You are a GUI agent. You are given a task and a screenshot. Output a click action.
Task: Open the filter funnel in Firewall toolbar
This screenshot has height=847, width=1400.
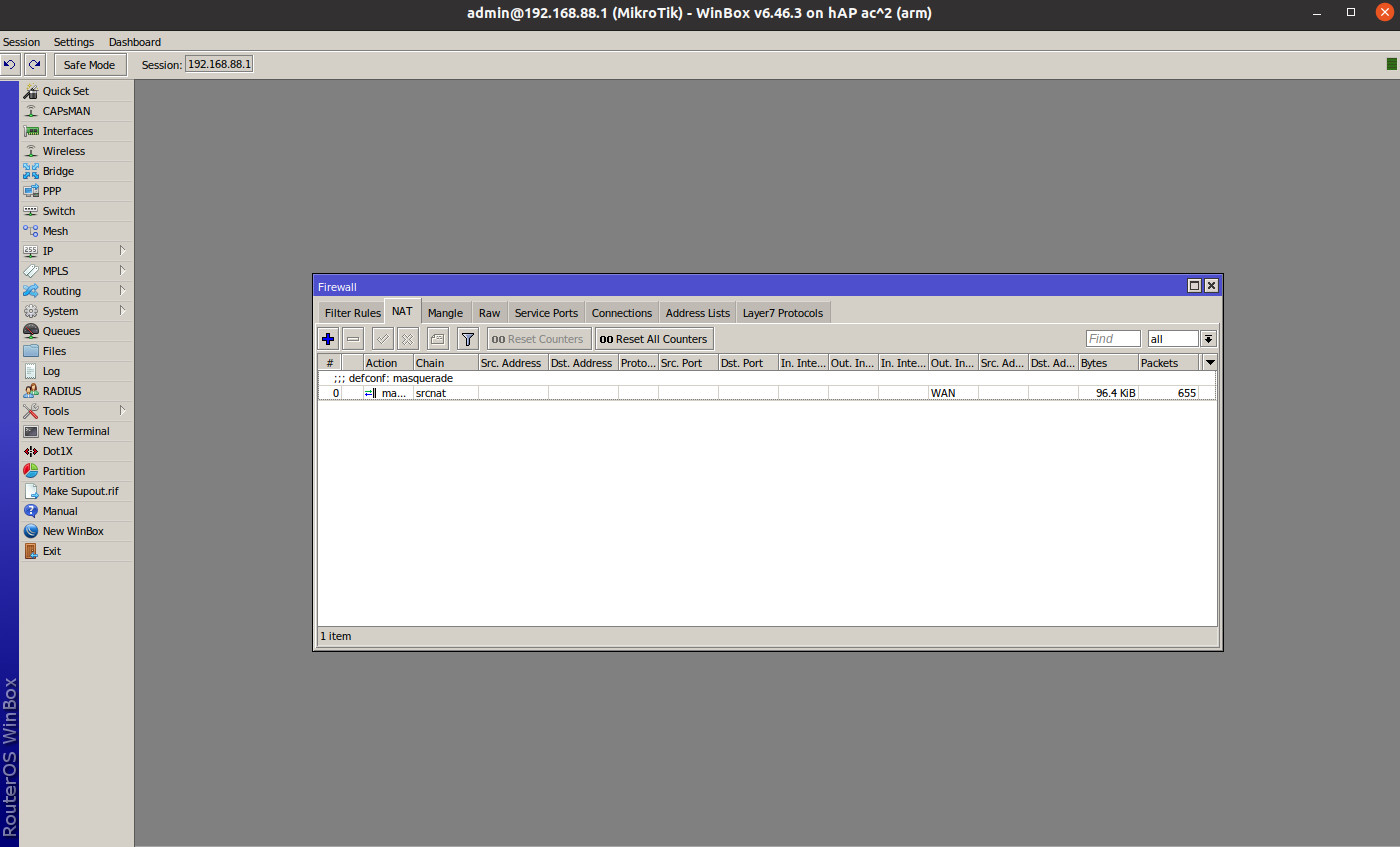click(x=468, y=339)
